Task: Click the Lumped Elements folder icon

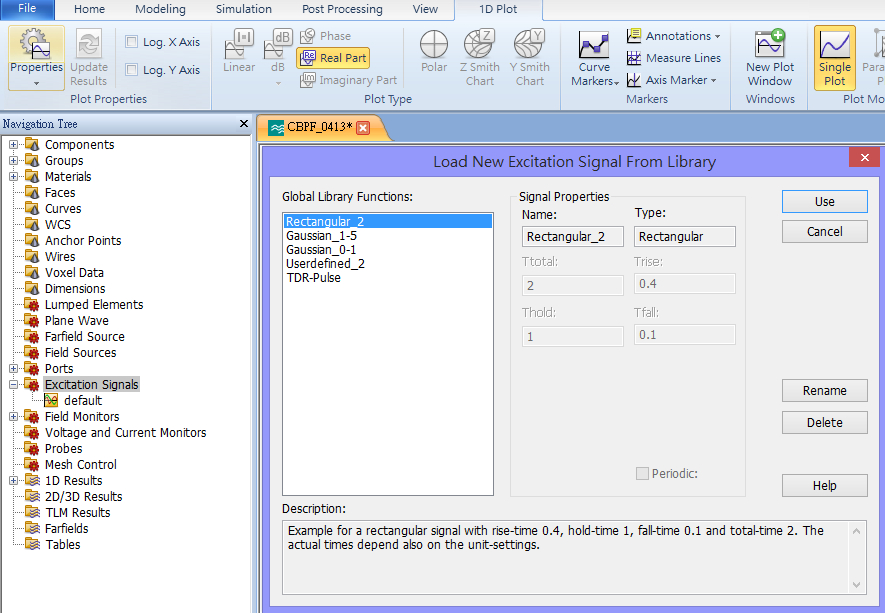Action: (32, 305)
